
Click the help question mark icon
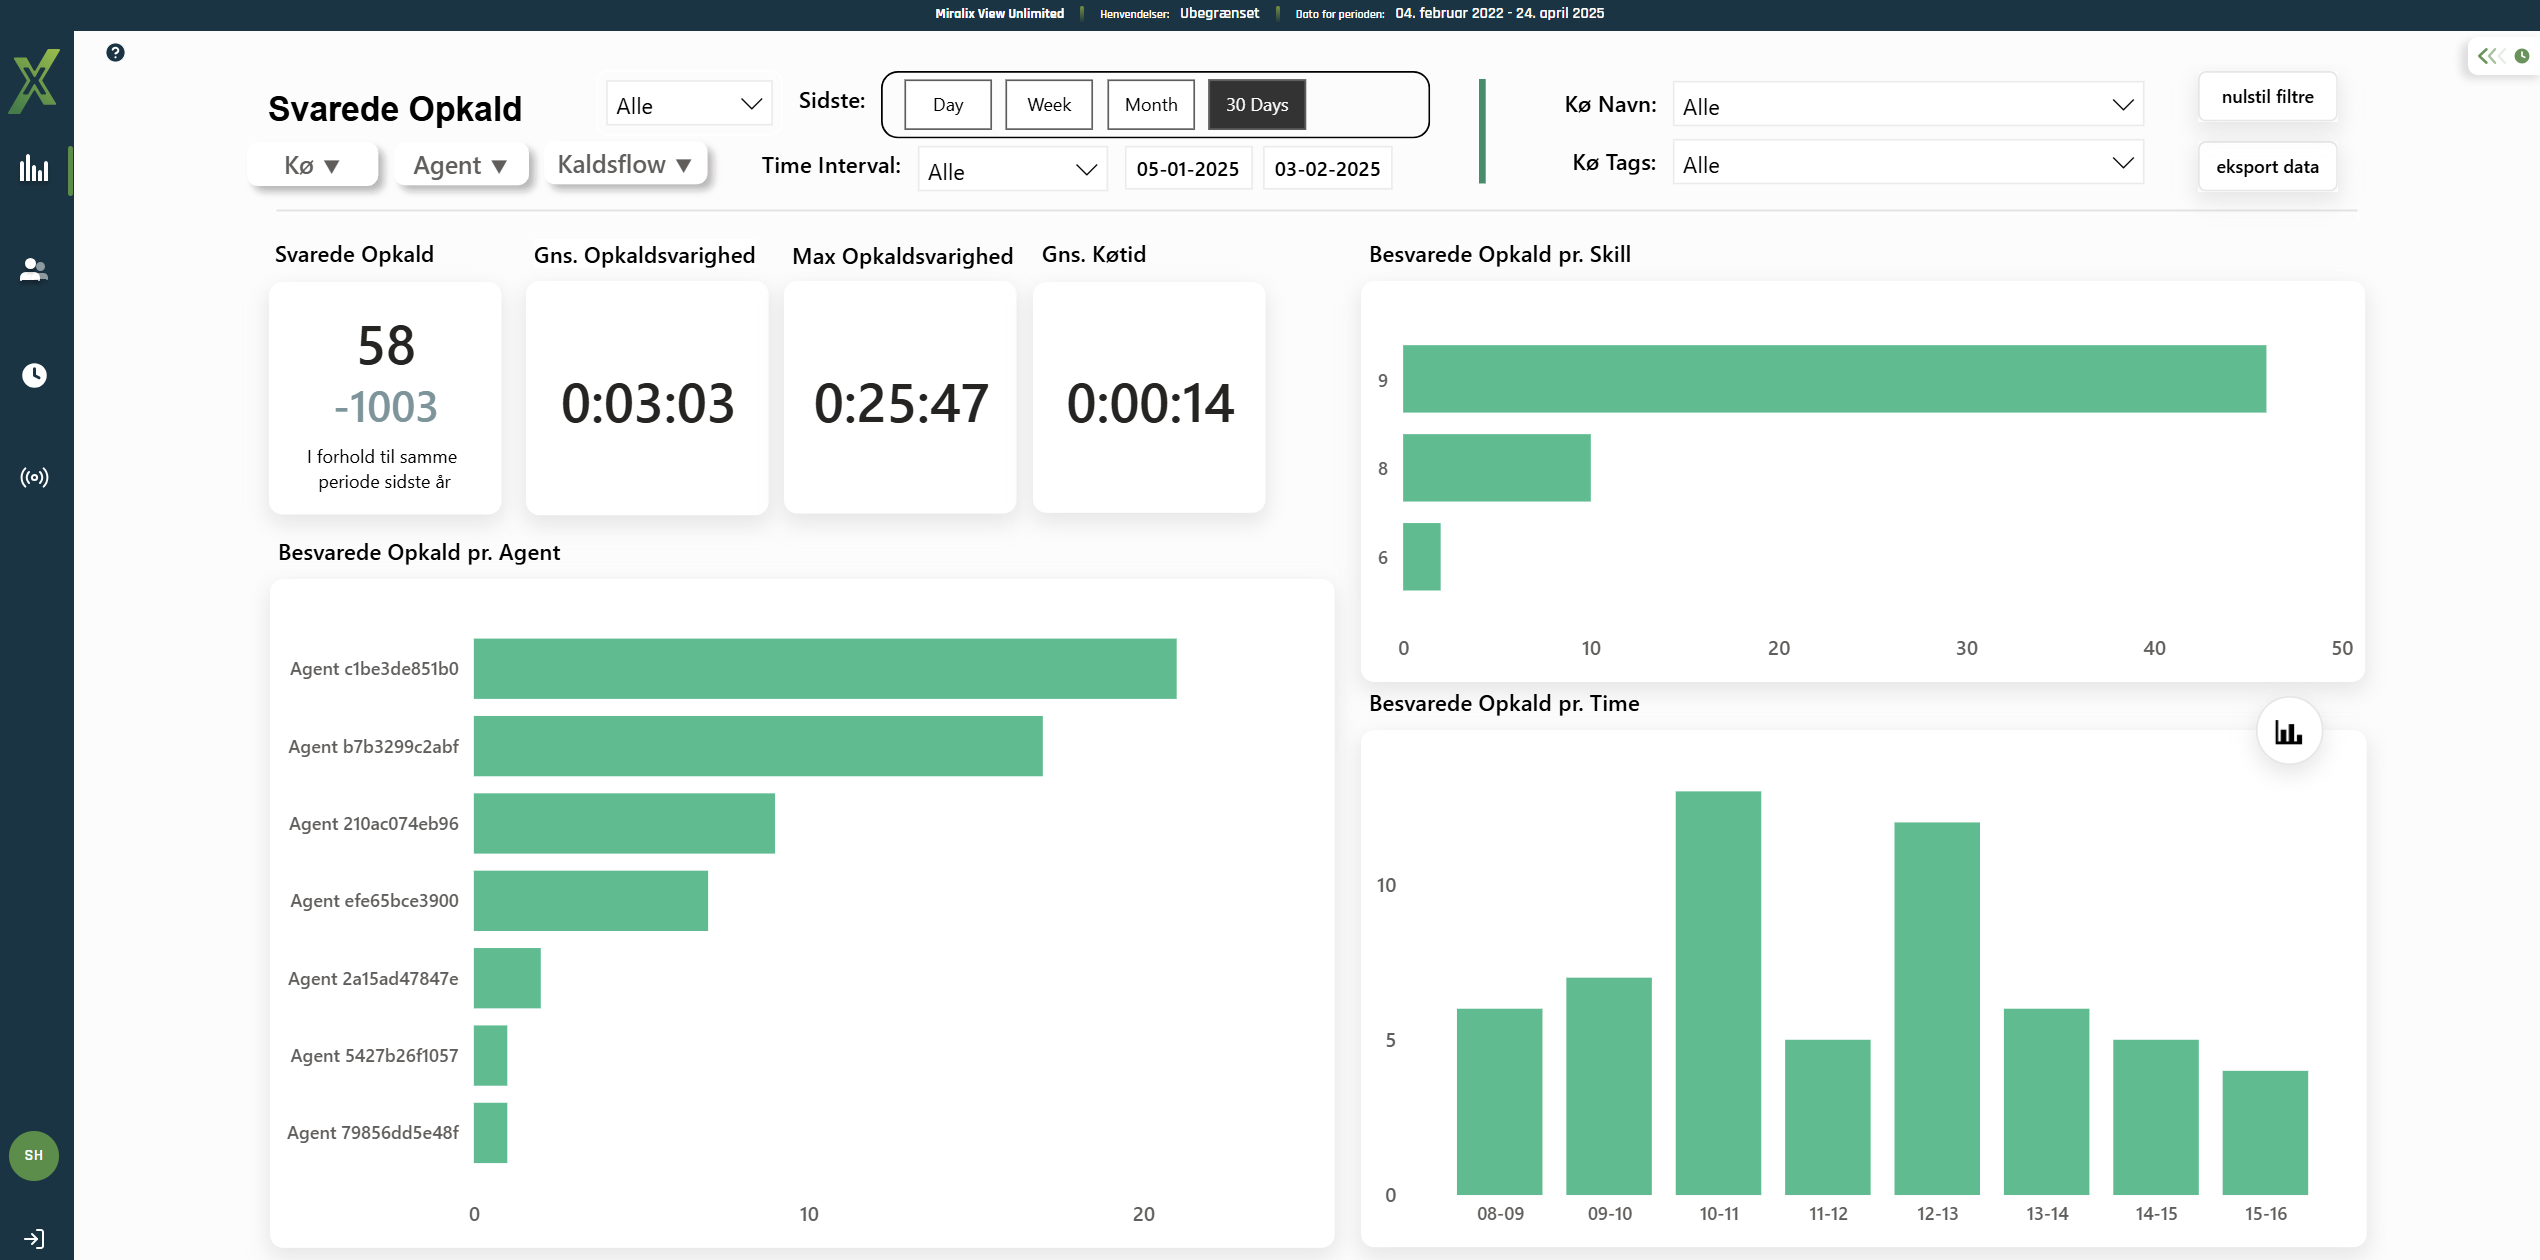pos(115,53)
